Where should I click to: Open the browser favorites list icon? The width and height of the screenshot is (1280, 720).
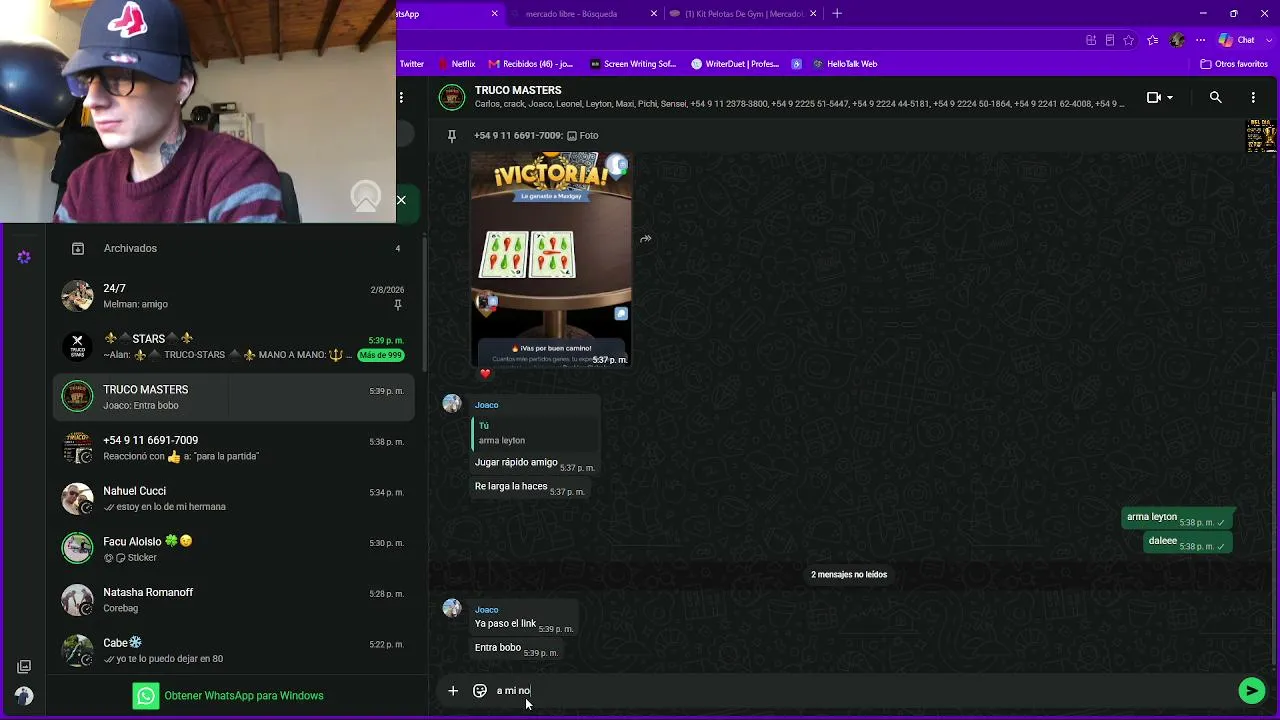[1153, 40]
